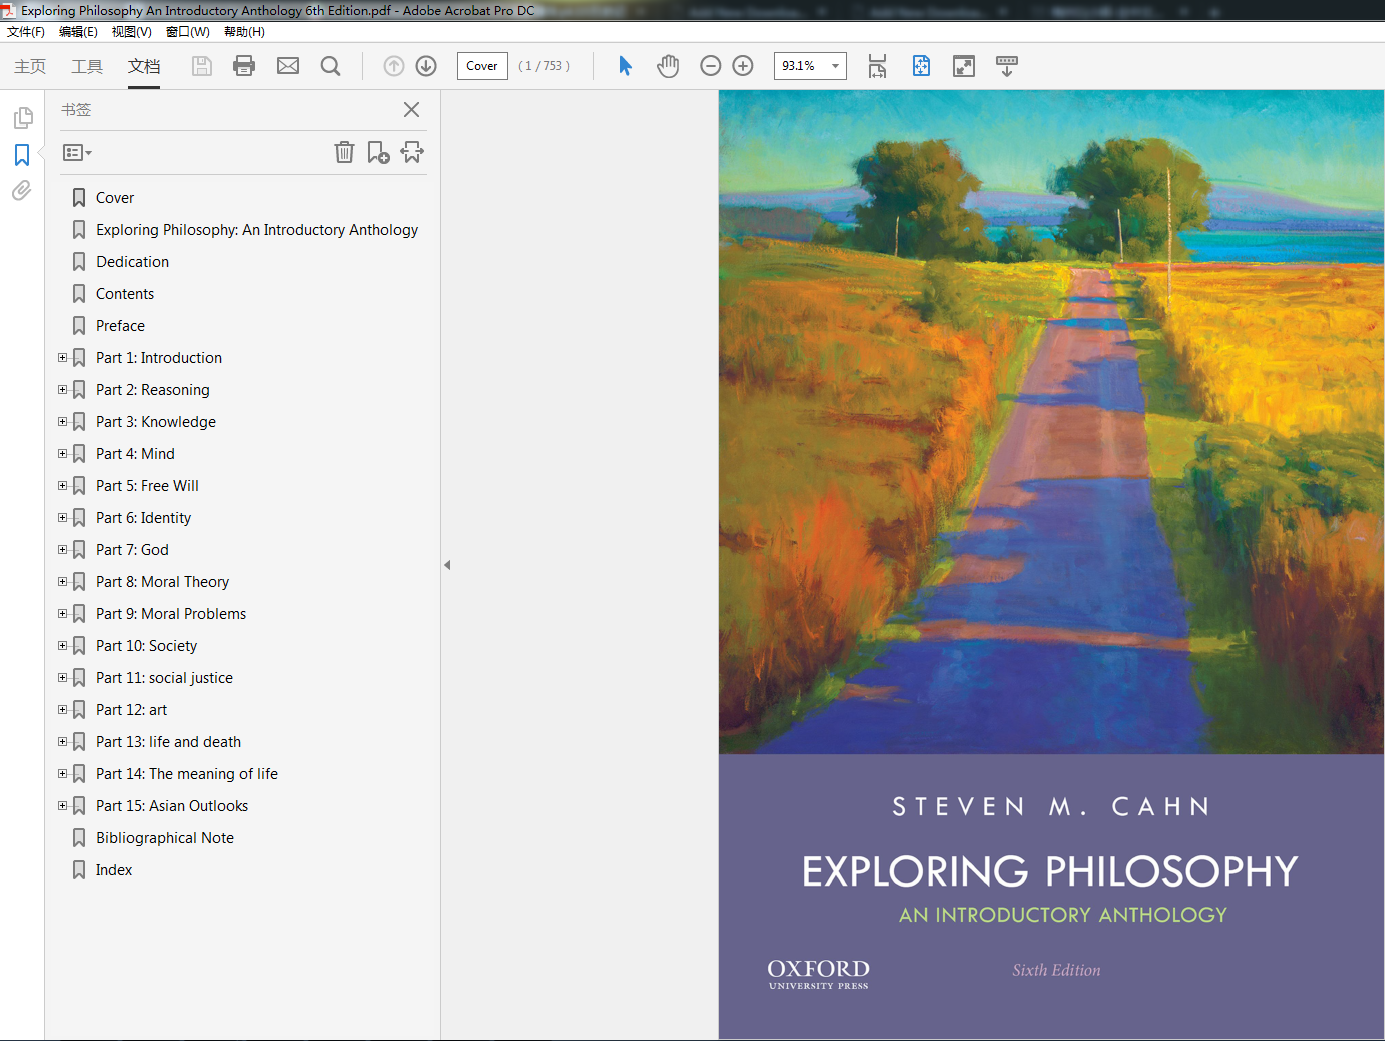
Task: Expand Part 2: Reasoning bookmark
Action: tap(62, 389)
